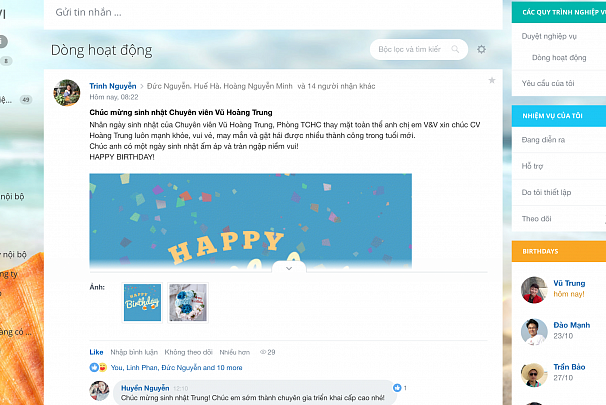Mark the post with the favorite star
The height and width of the screenshot is (405, 606).
[492, 80]
